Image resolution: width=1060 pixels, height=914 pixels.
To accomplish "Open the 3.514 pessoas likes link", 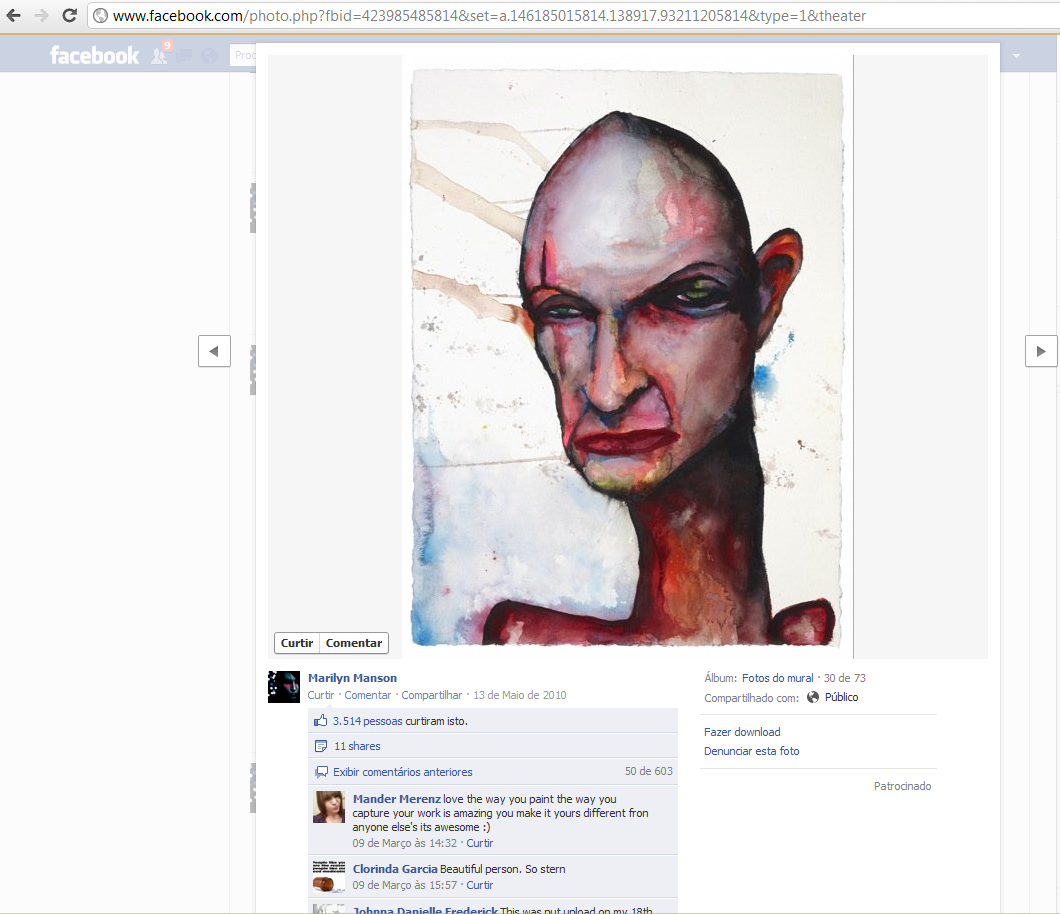I will pyautogui.click(x=367, y=721).
